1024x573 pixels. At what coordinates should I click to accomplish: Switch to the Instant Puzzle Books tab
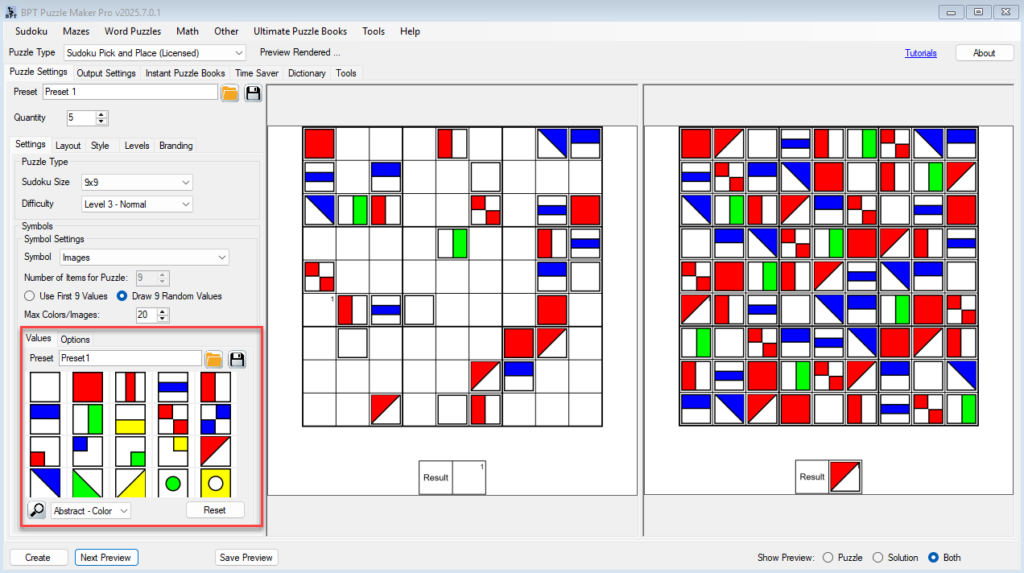(185, 73)
